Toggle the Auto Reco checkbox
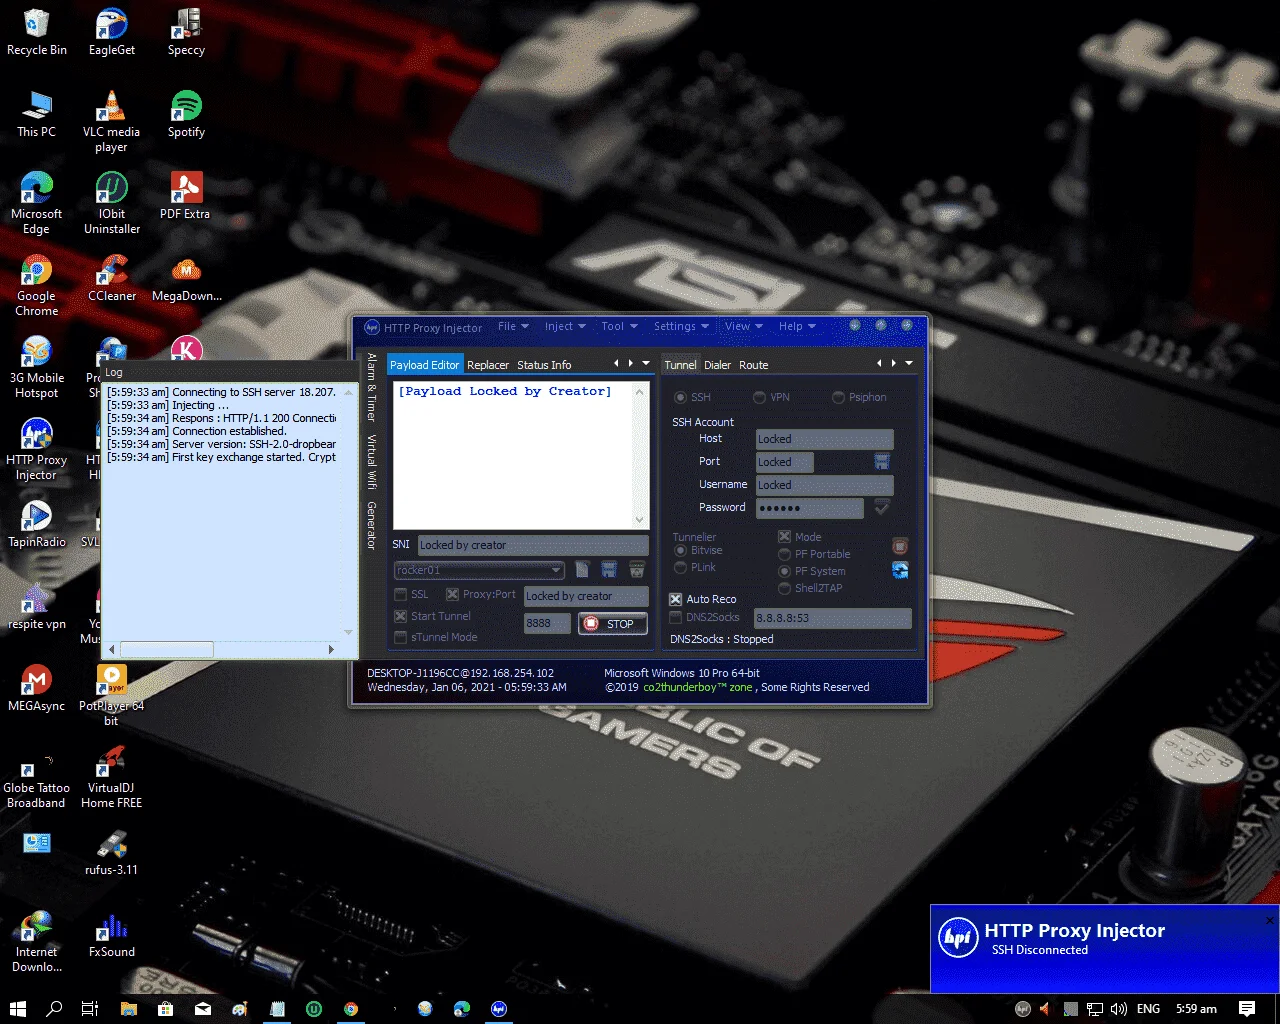 click(676, 599)
